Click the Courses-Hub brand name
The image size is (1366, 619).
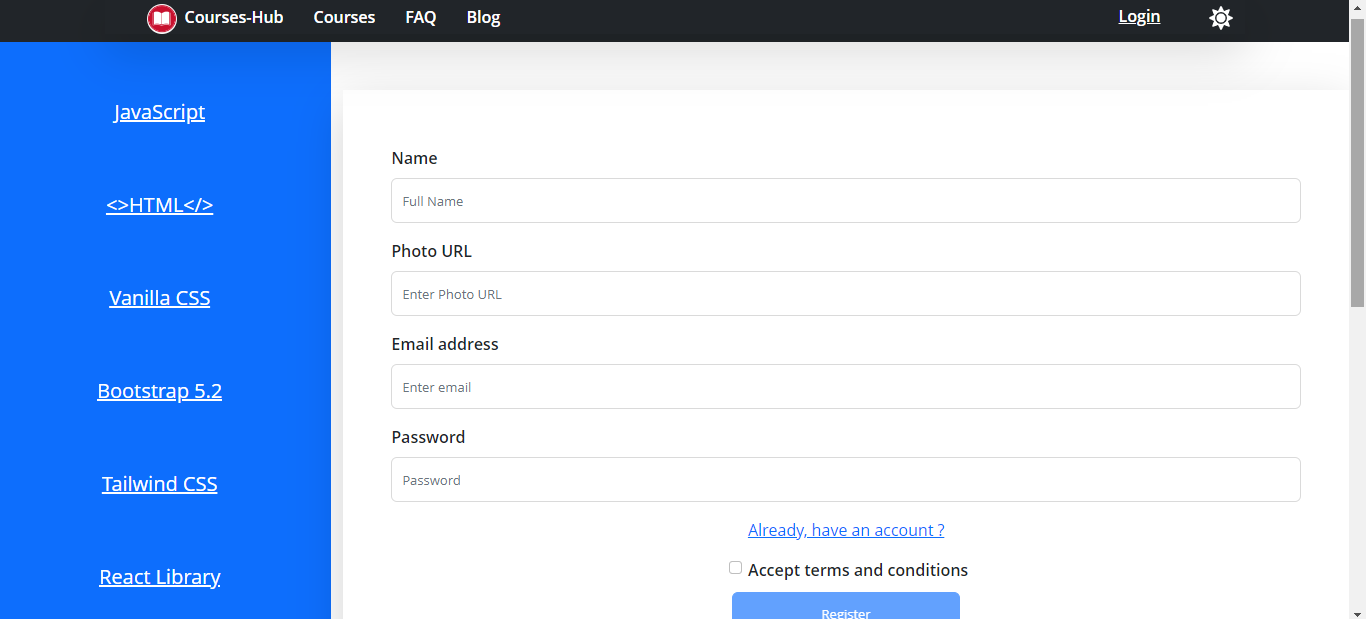(x=233, y=18)
